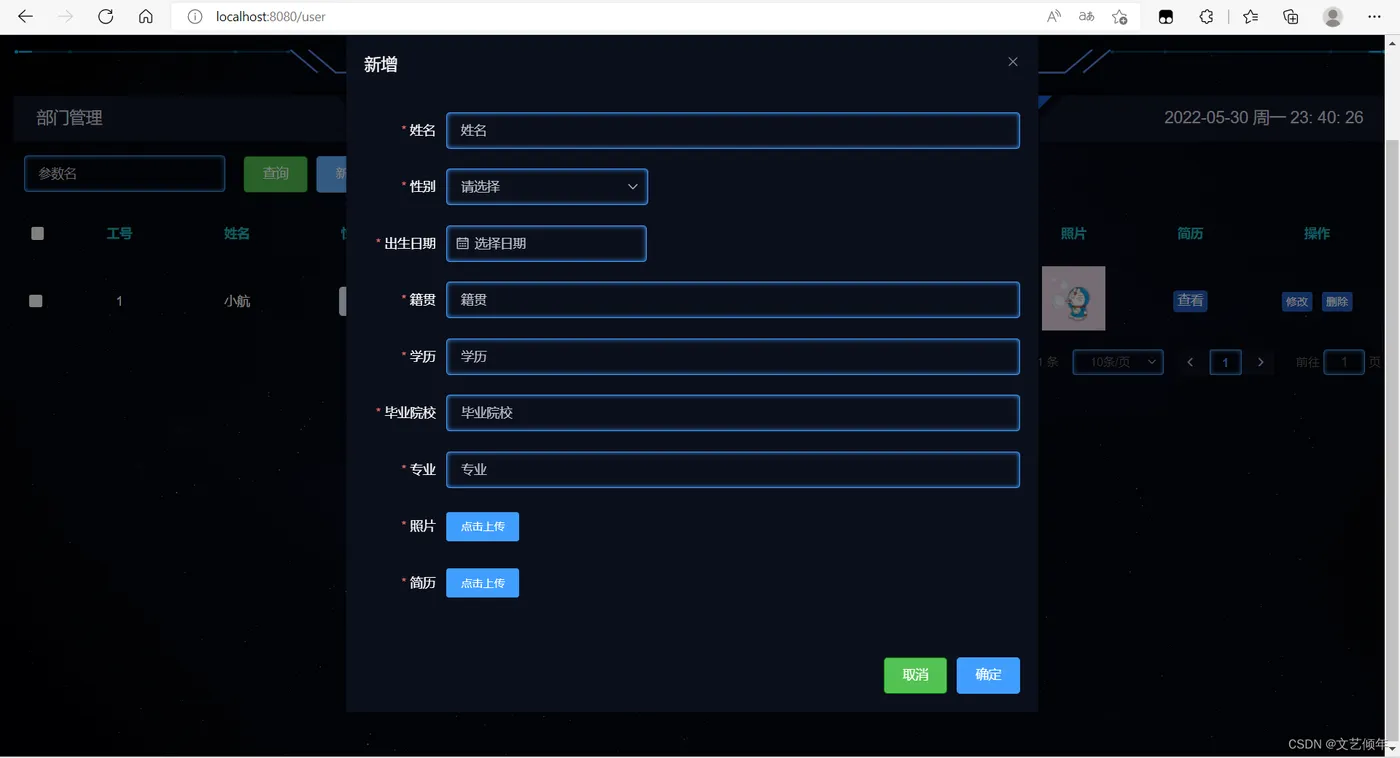The image size is (1400, 758).
Task: Toggle the select-all header checkbox
Action: tap(38, 233)
